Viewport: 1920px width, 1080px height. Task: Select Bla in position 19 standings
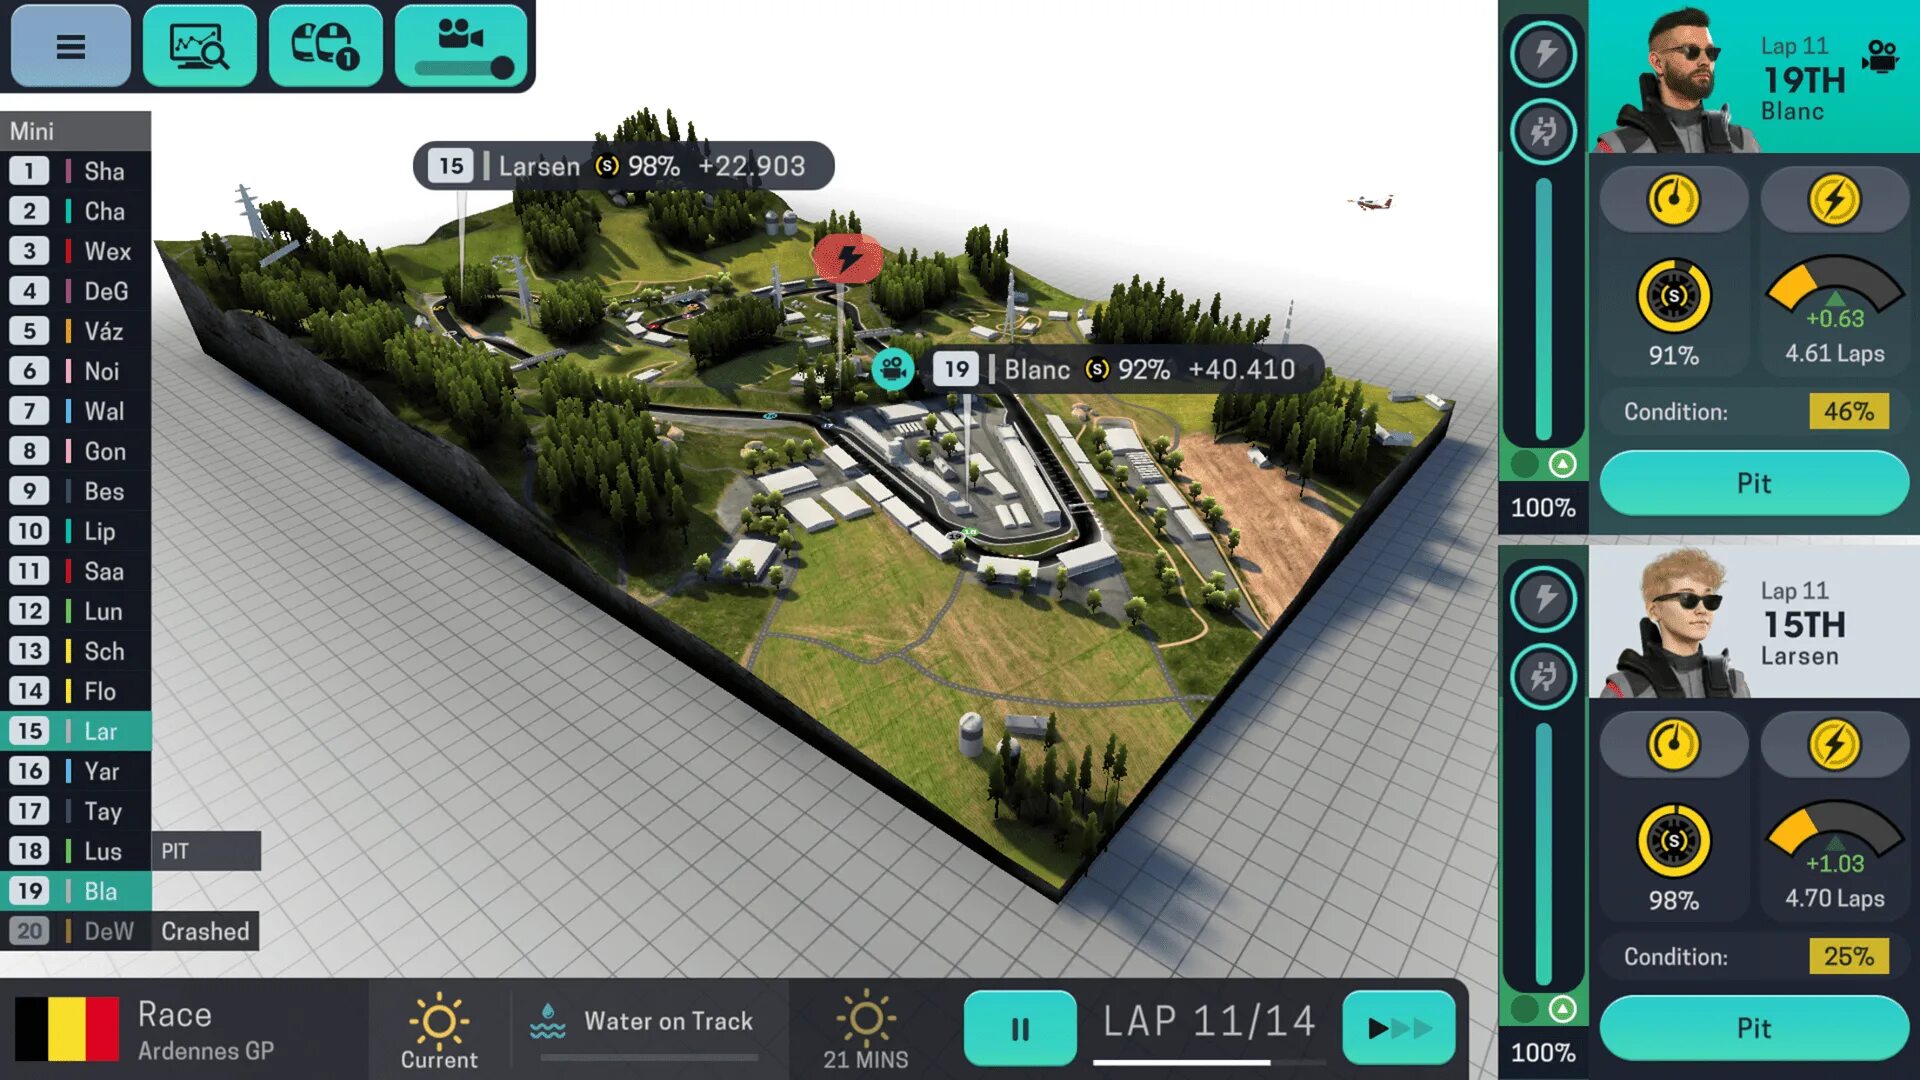pyautogui.click(x=100, y=891)
